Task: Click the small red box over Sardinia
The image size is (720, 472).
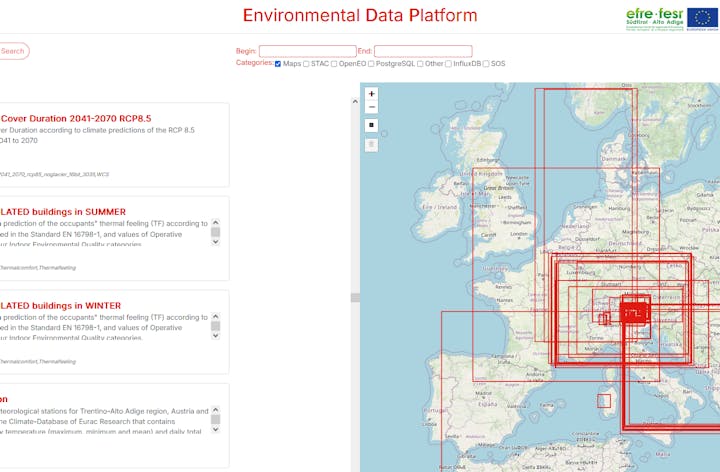Action: [604, 401]
